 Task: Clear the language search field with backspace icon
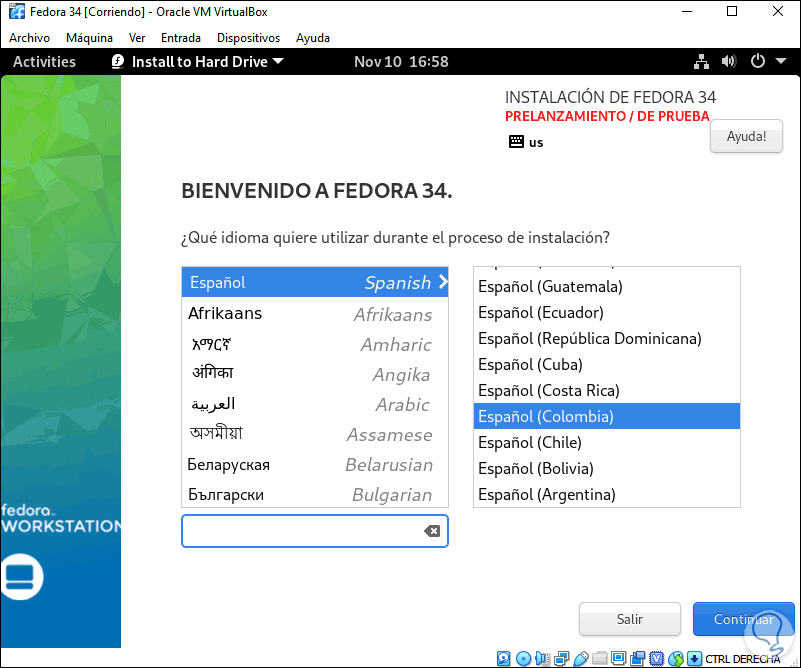click(x=432, y=531)
